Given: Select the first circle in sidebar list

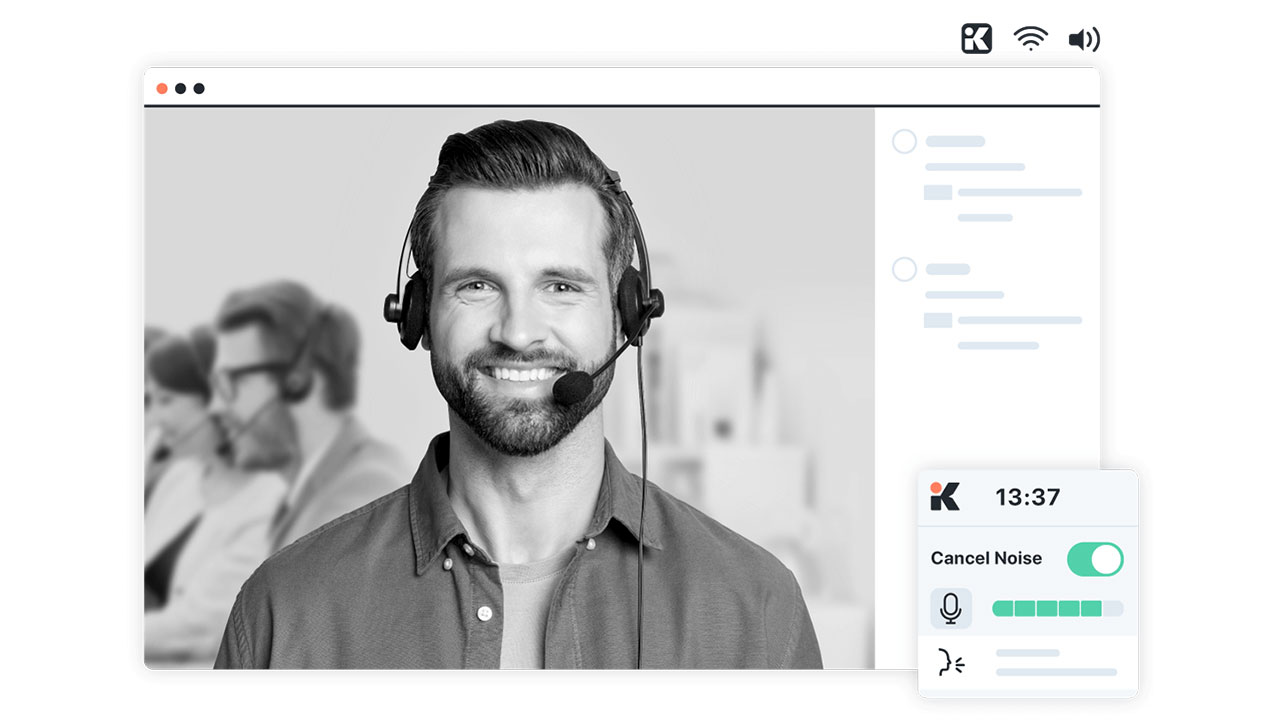Looking at the screenshot, I should [904, 141].
